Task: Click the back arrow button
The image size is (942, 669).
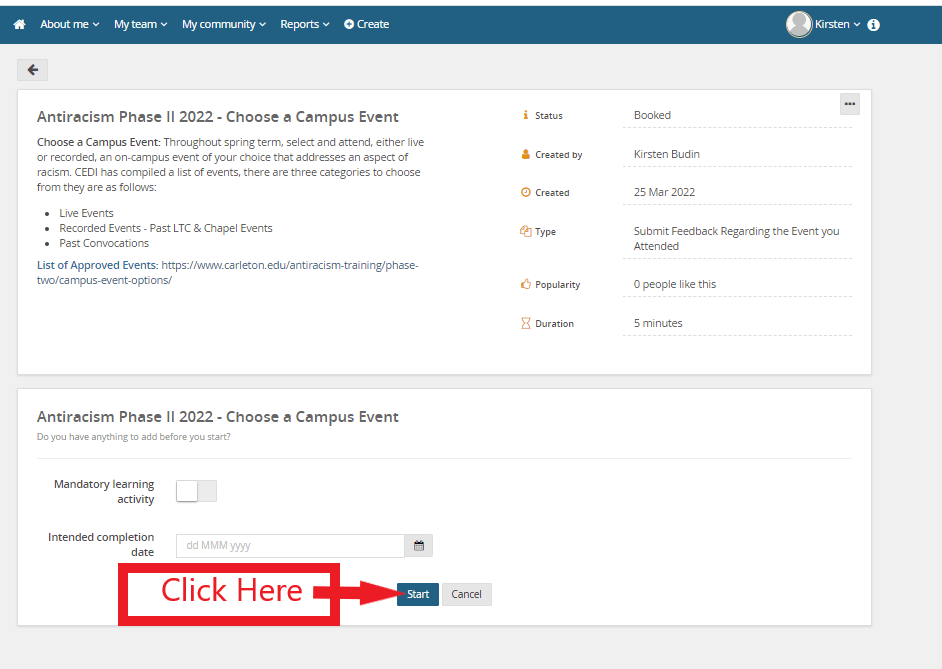Action: [x=32, y=70]
